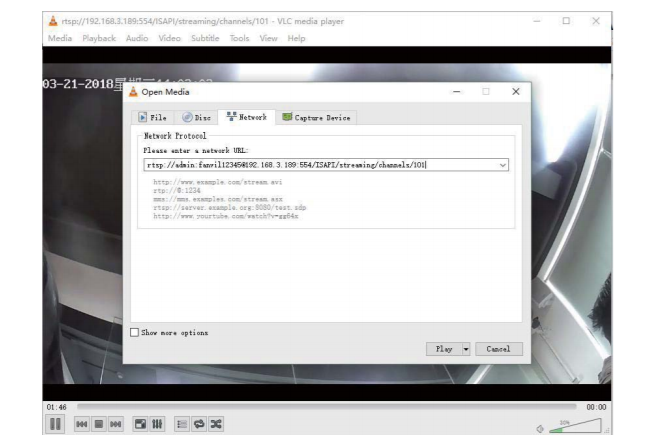Select the Network tab
655x443 pixels.
click(246, 117)
